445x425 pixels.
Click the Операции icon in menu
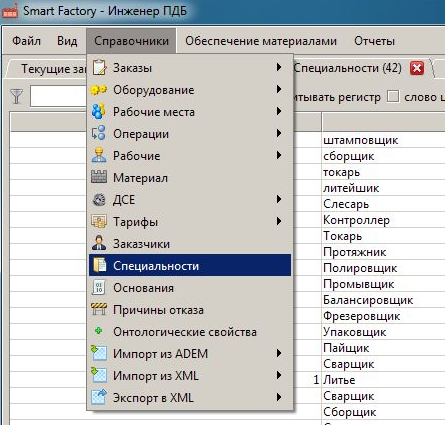click(x=99, y=134)
